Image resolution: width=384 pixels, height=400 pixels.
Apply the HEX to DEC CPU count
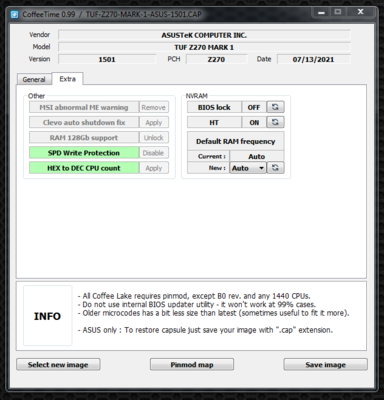pos(154,168)
